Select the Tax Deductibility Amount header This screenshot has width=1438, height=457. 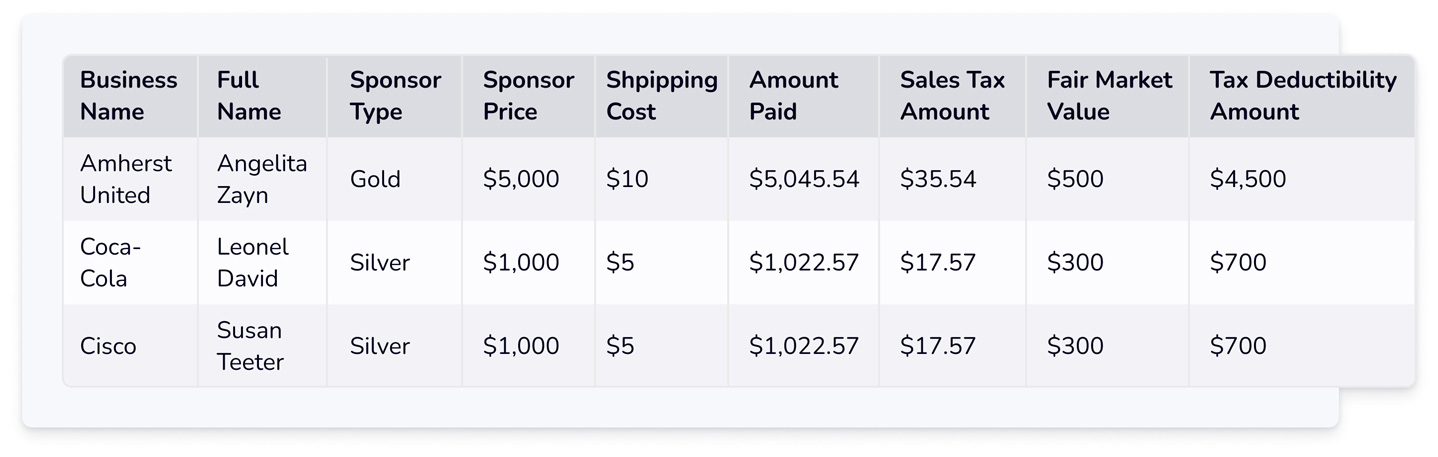click(1302, 96)
